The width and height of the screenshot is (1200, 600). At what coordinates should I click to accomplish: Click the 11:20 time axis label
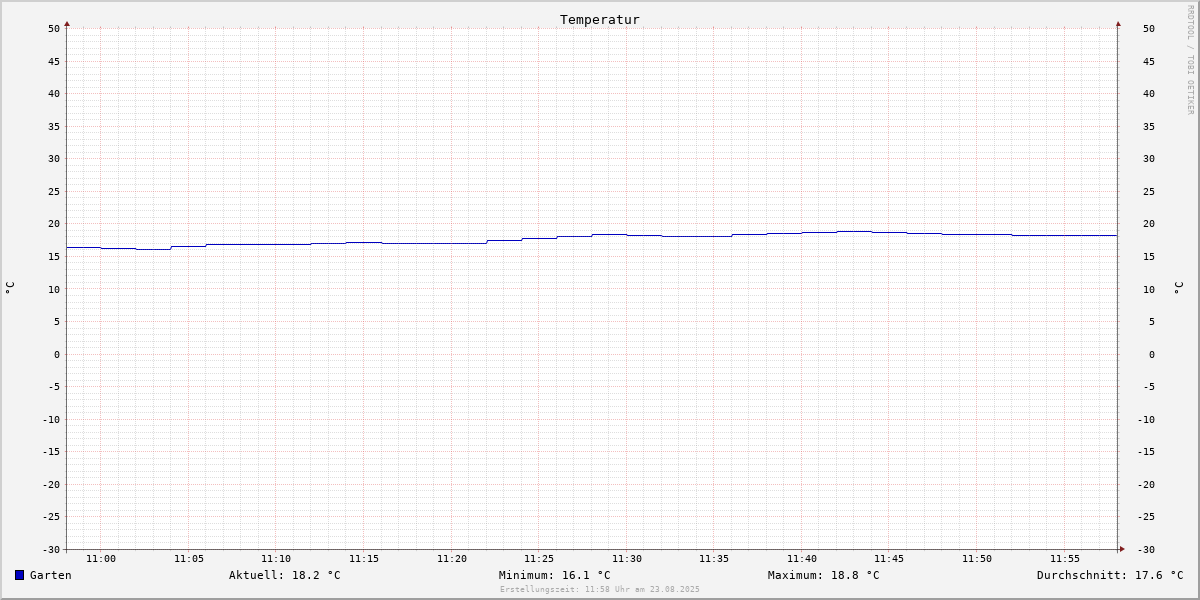pos(452,559)
